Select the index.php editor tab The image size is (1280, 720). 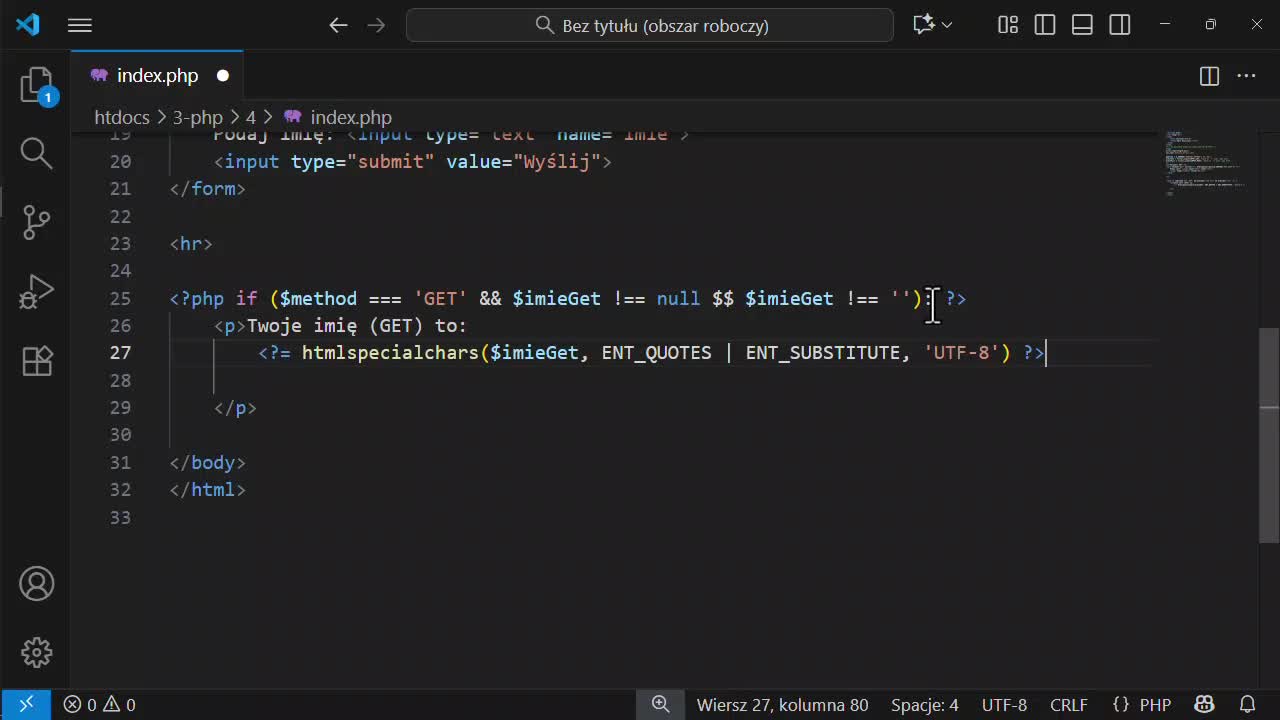(157, 76)
